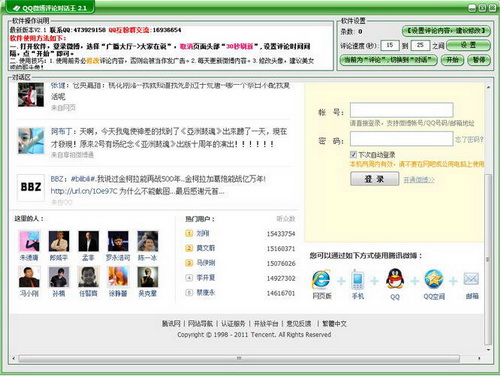Click the horizontal scrollbar at bottom

pos(239,358)
